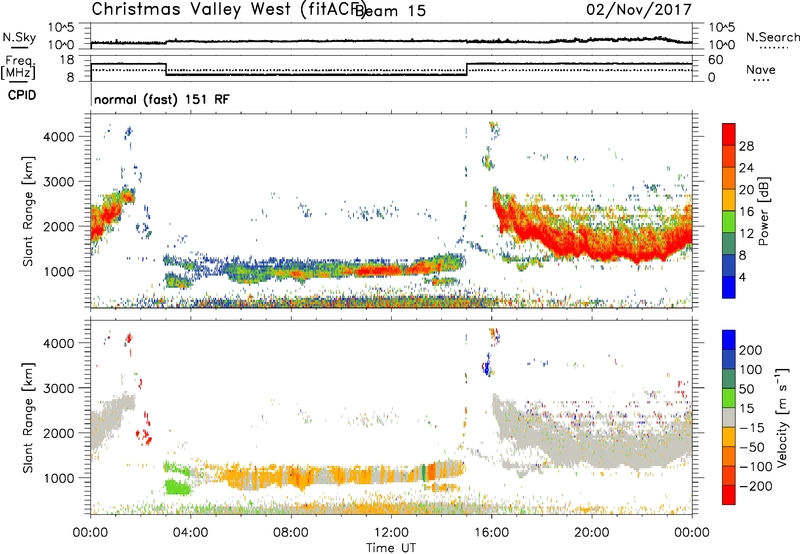Click the "1000" range tick on the velocity panel

coord(58,478)
